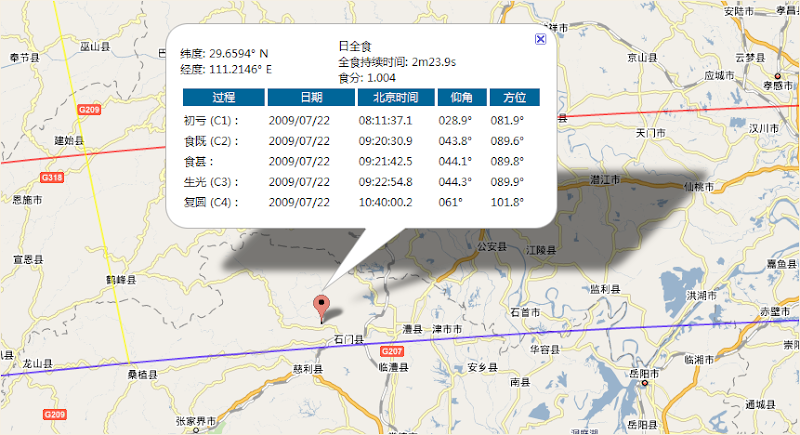Click the 京山县 map label
This screenshot has width=800, height=435.
[642, 58]
